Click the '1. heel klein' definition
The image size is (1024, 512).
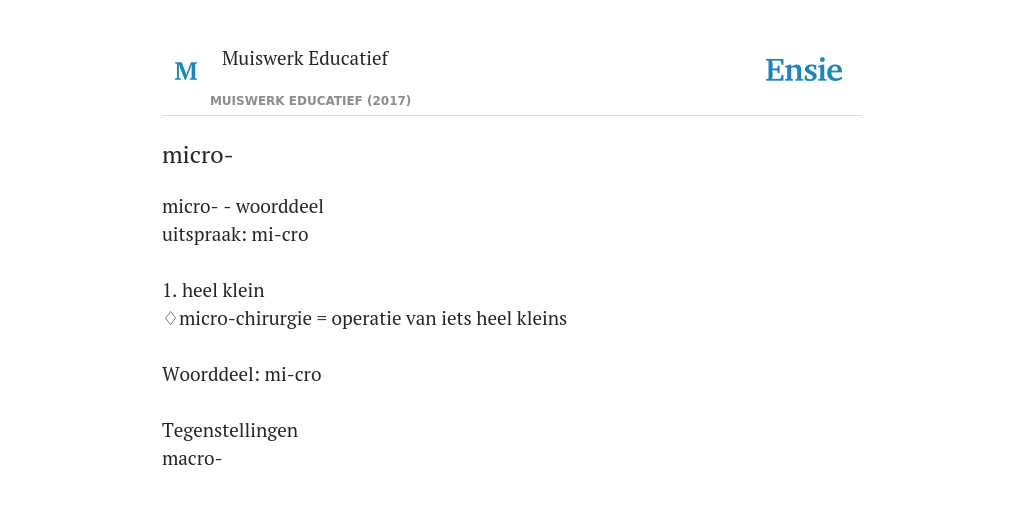(x=213, y=291)
